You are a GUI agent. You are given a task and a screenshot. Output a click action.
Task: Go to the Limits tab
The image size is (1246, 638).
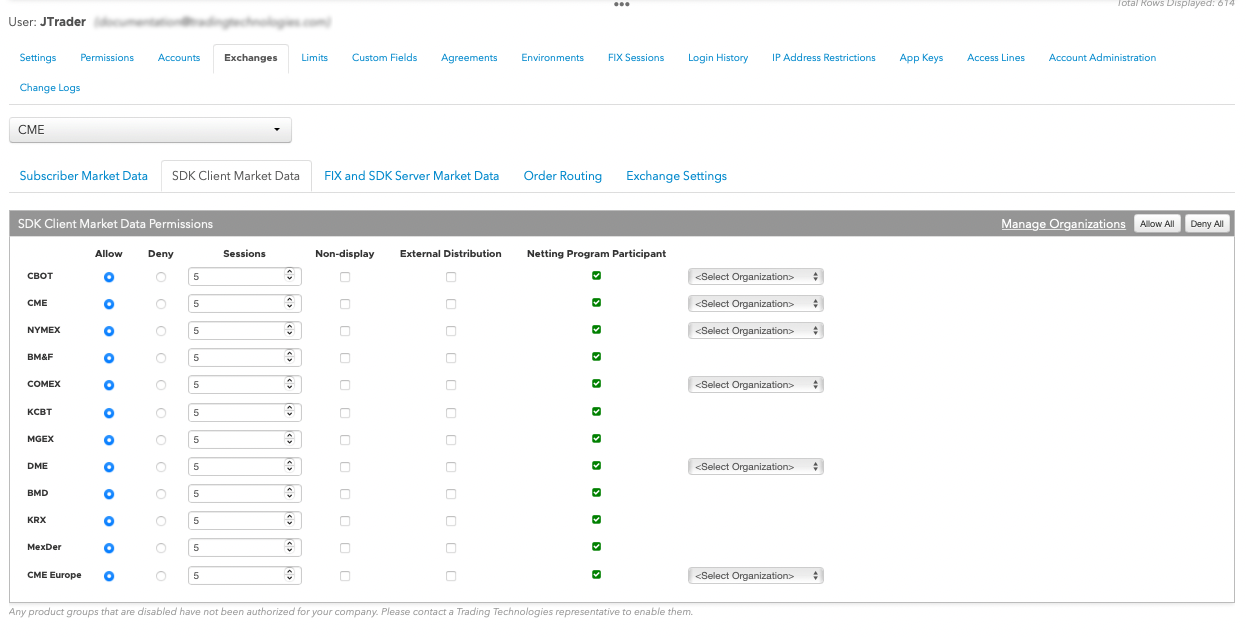coord(314,58)
